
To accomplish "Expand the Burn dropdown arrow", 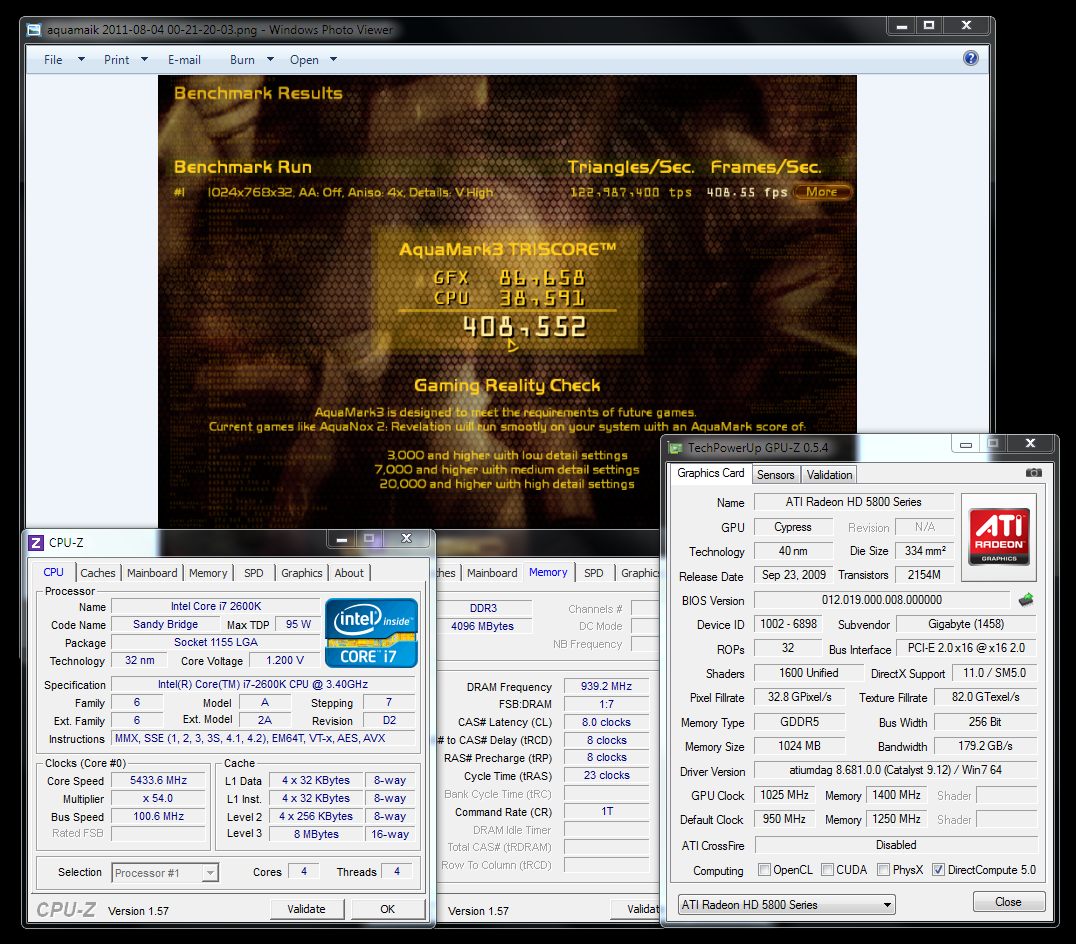I will pos(270,60).
